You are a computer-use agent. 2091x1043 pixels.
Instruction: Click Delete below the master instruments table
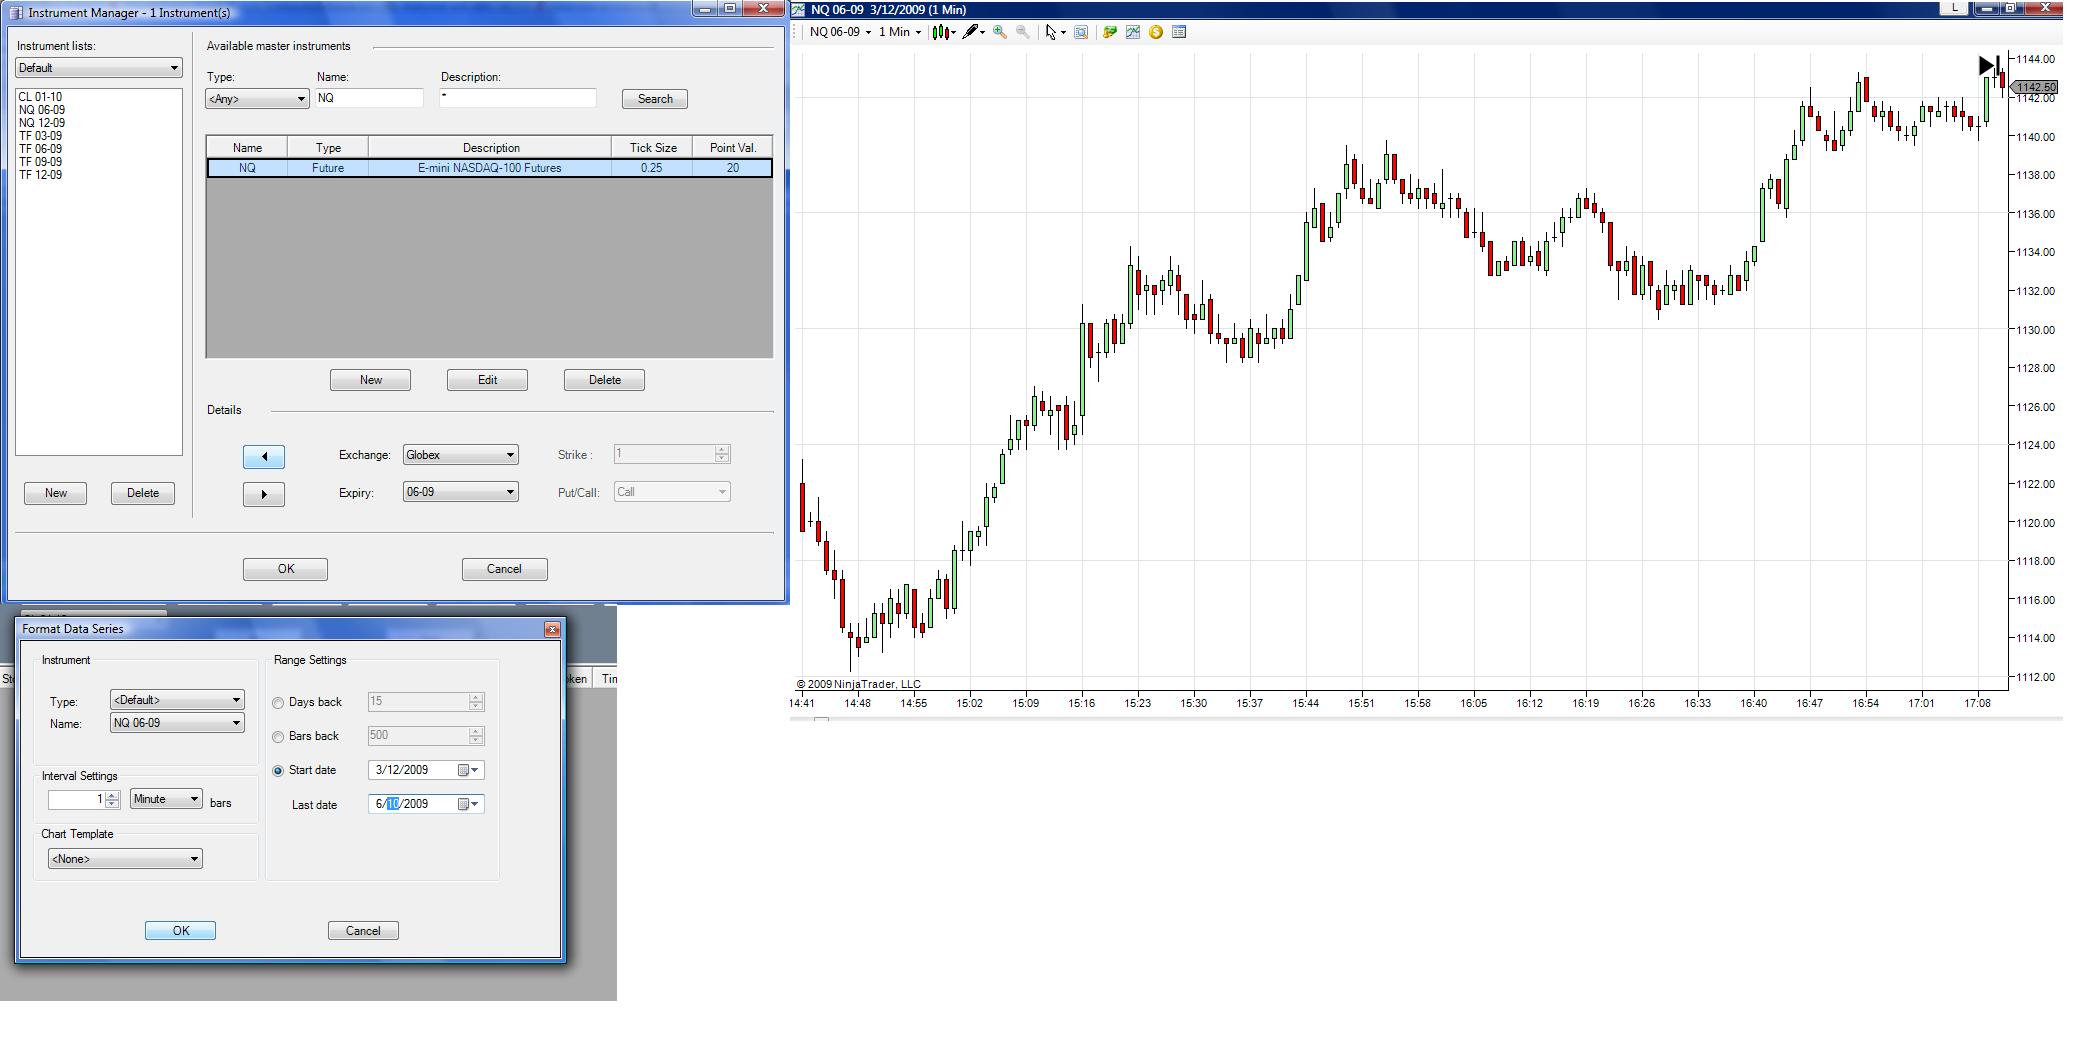tap(604, 380)
